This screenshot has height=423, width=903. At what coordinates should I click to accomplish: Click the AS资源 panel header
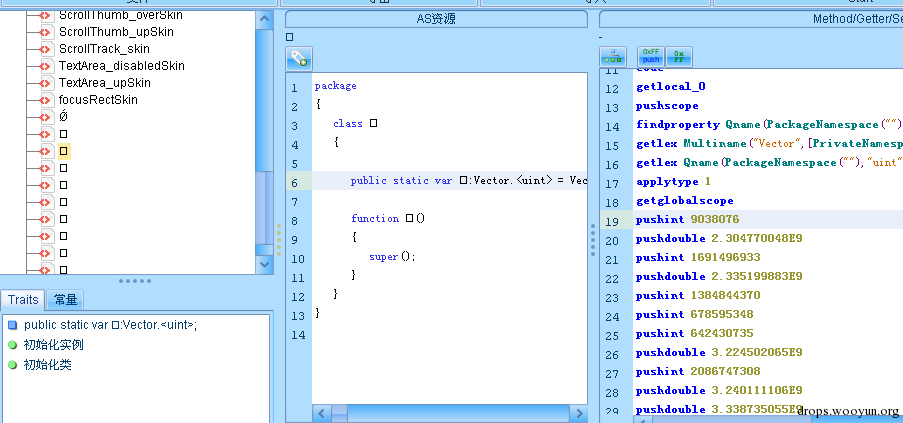pos(436,19)
